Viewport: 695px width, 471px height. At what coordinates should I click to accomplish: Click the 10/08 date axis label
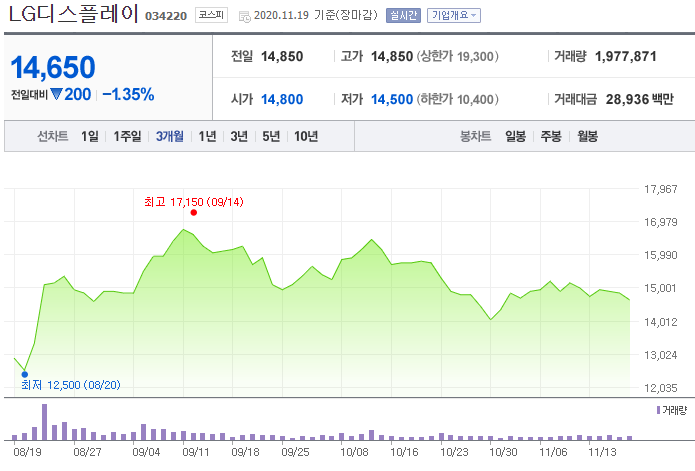(x=354, y=452)
